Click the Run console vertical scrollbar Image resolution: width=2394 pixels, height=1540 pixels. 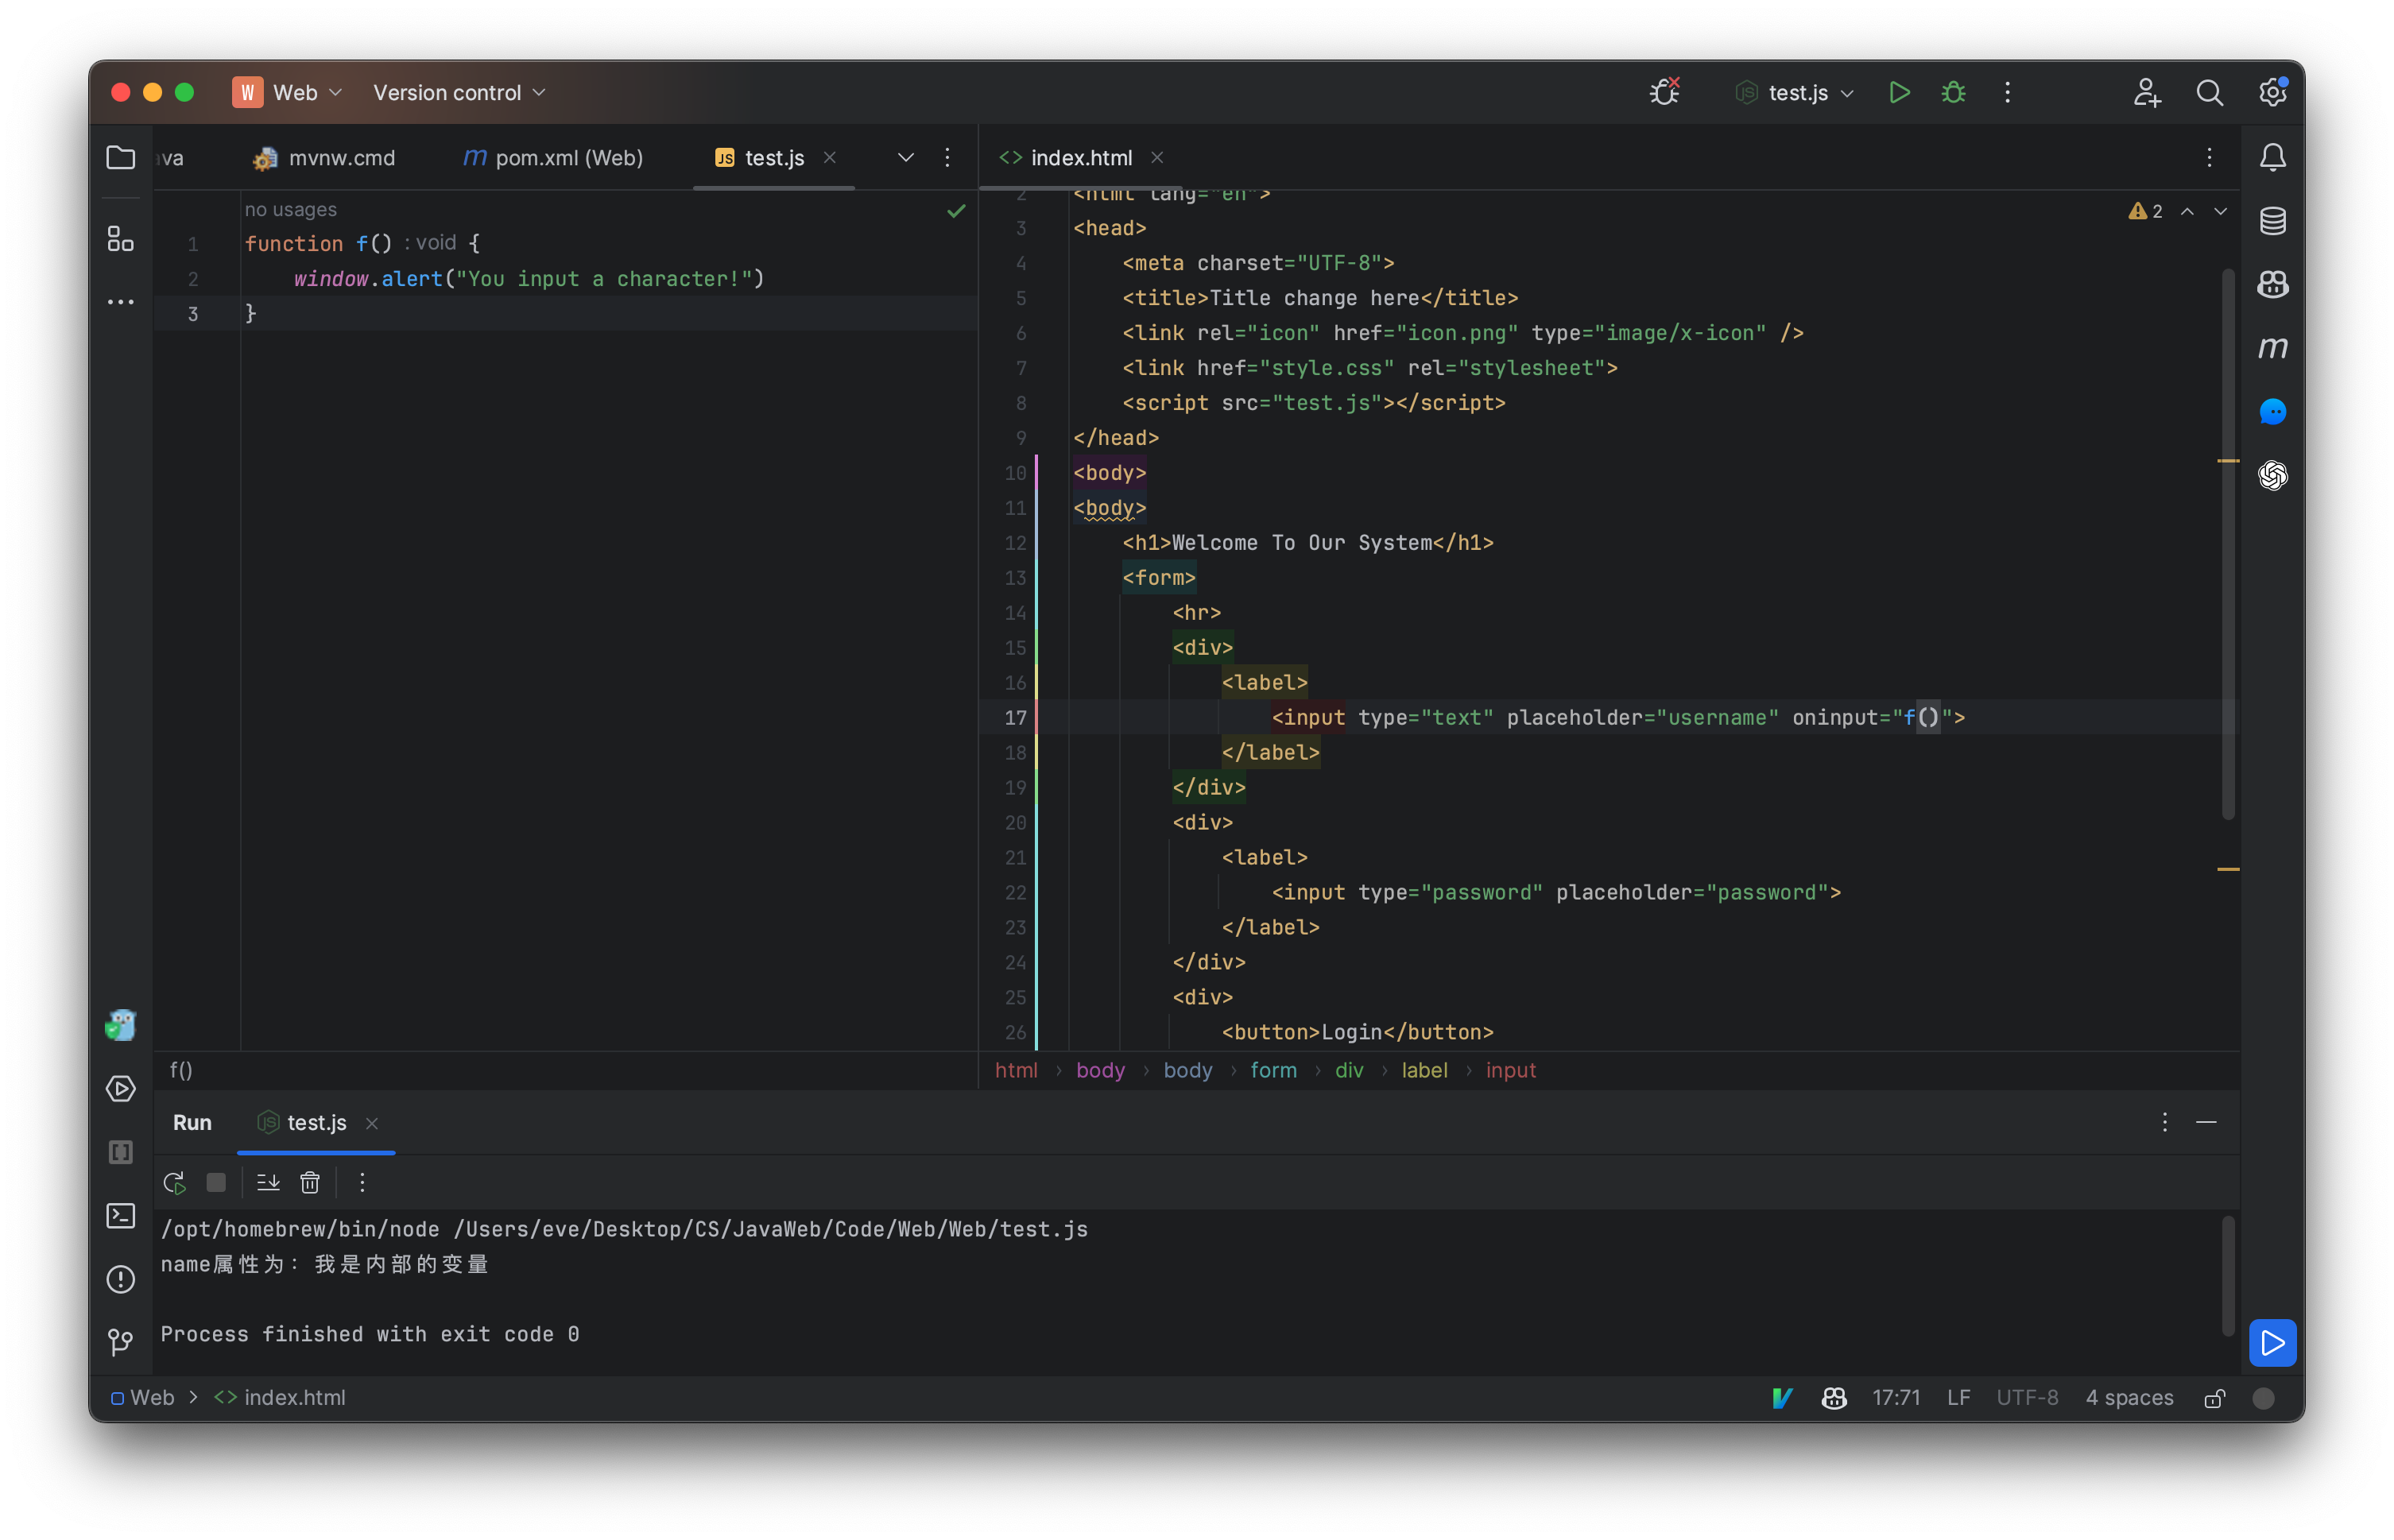click(2227, 1275)
